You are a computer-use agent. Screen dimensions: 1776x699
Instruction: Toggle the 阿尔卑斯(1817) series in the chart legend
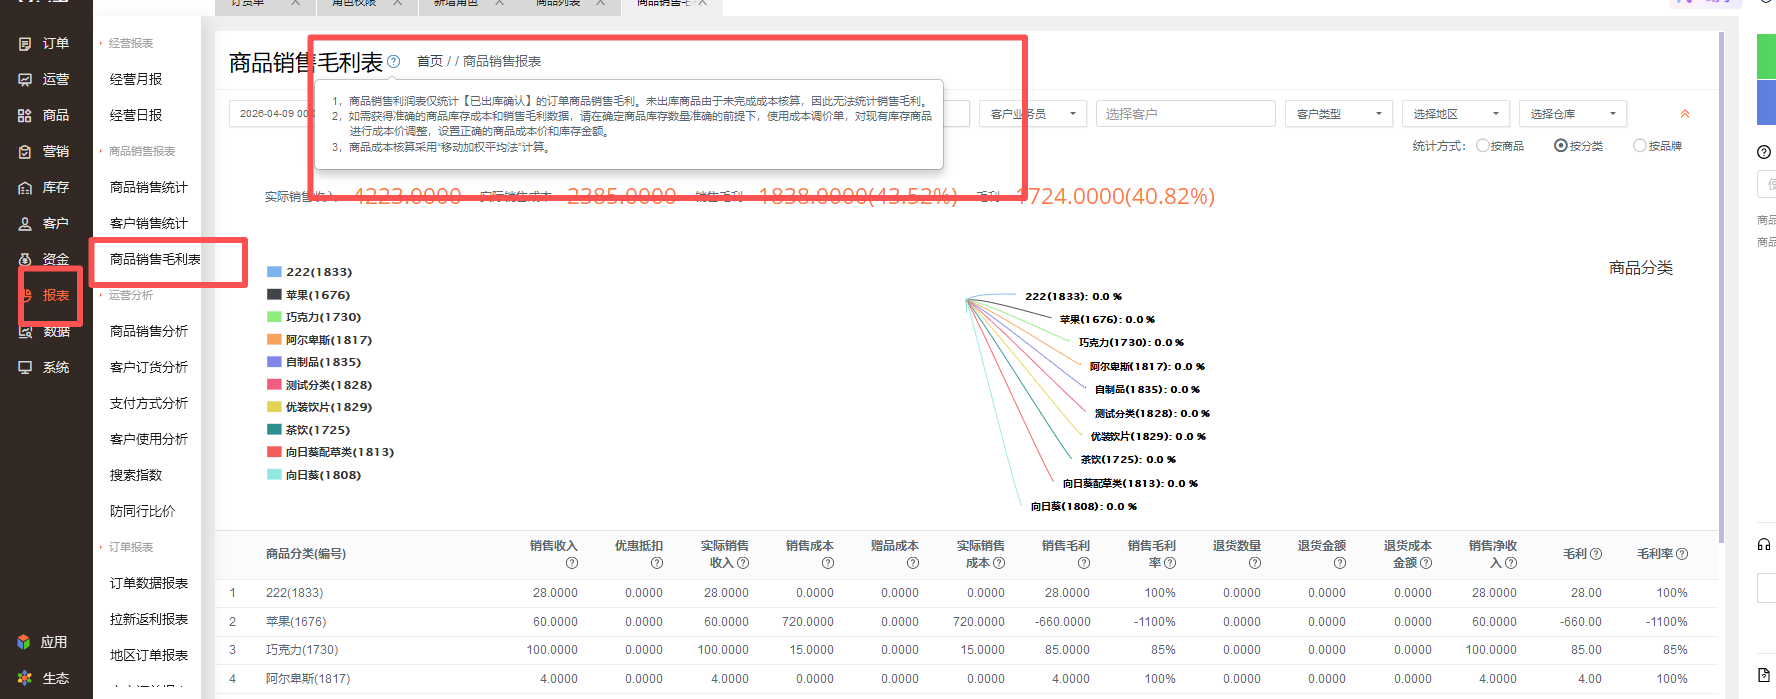tap(319, 340)
